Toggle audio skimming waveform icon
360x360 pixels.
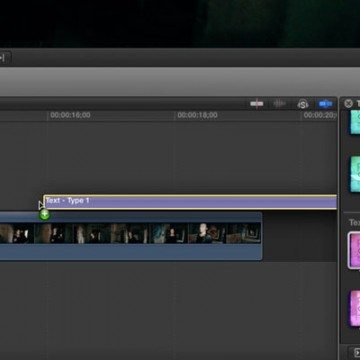tap(279, 104)
